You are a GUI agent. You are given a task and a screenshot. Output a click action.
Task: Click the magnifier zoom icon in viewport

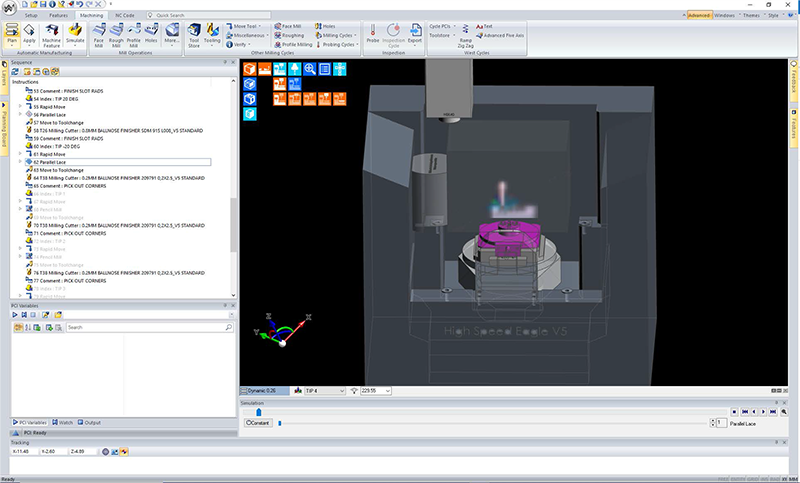310,69
